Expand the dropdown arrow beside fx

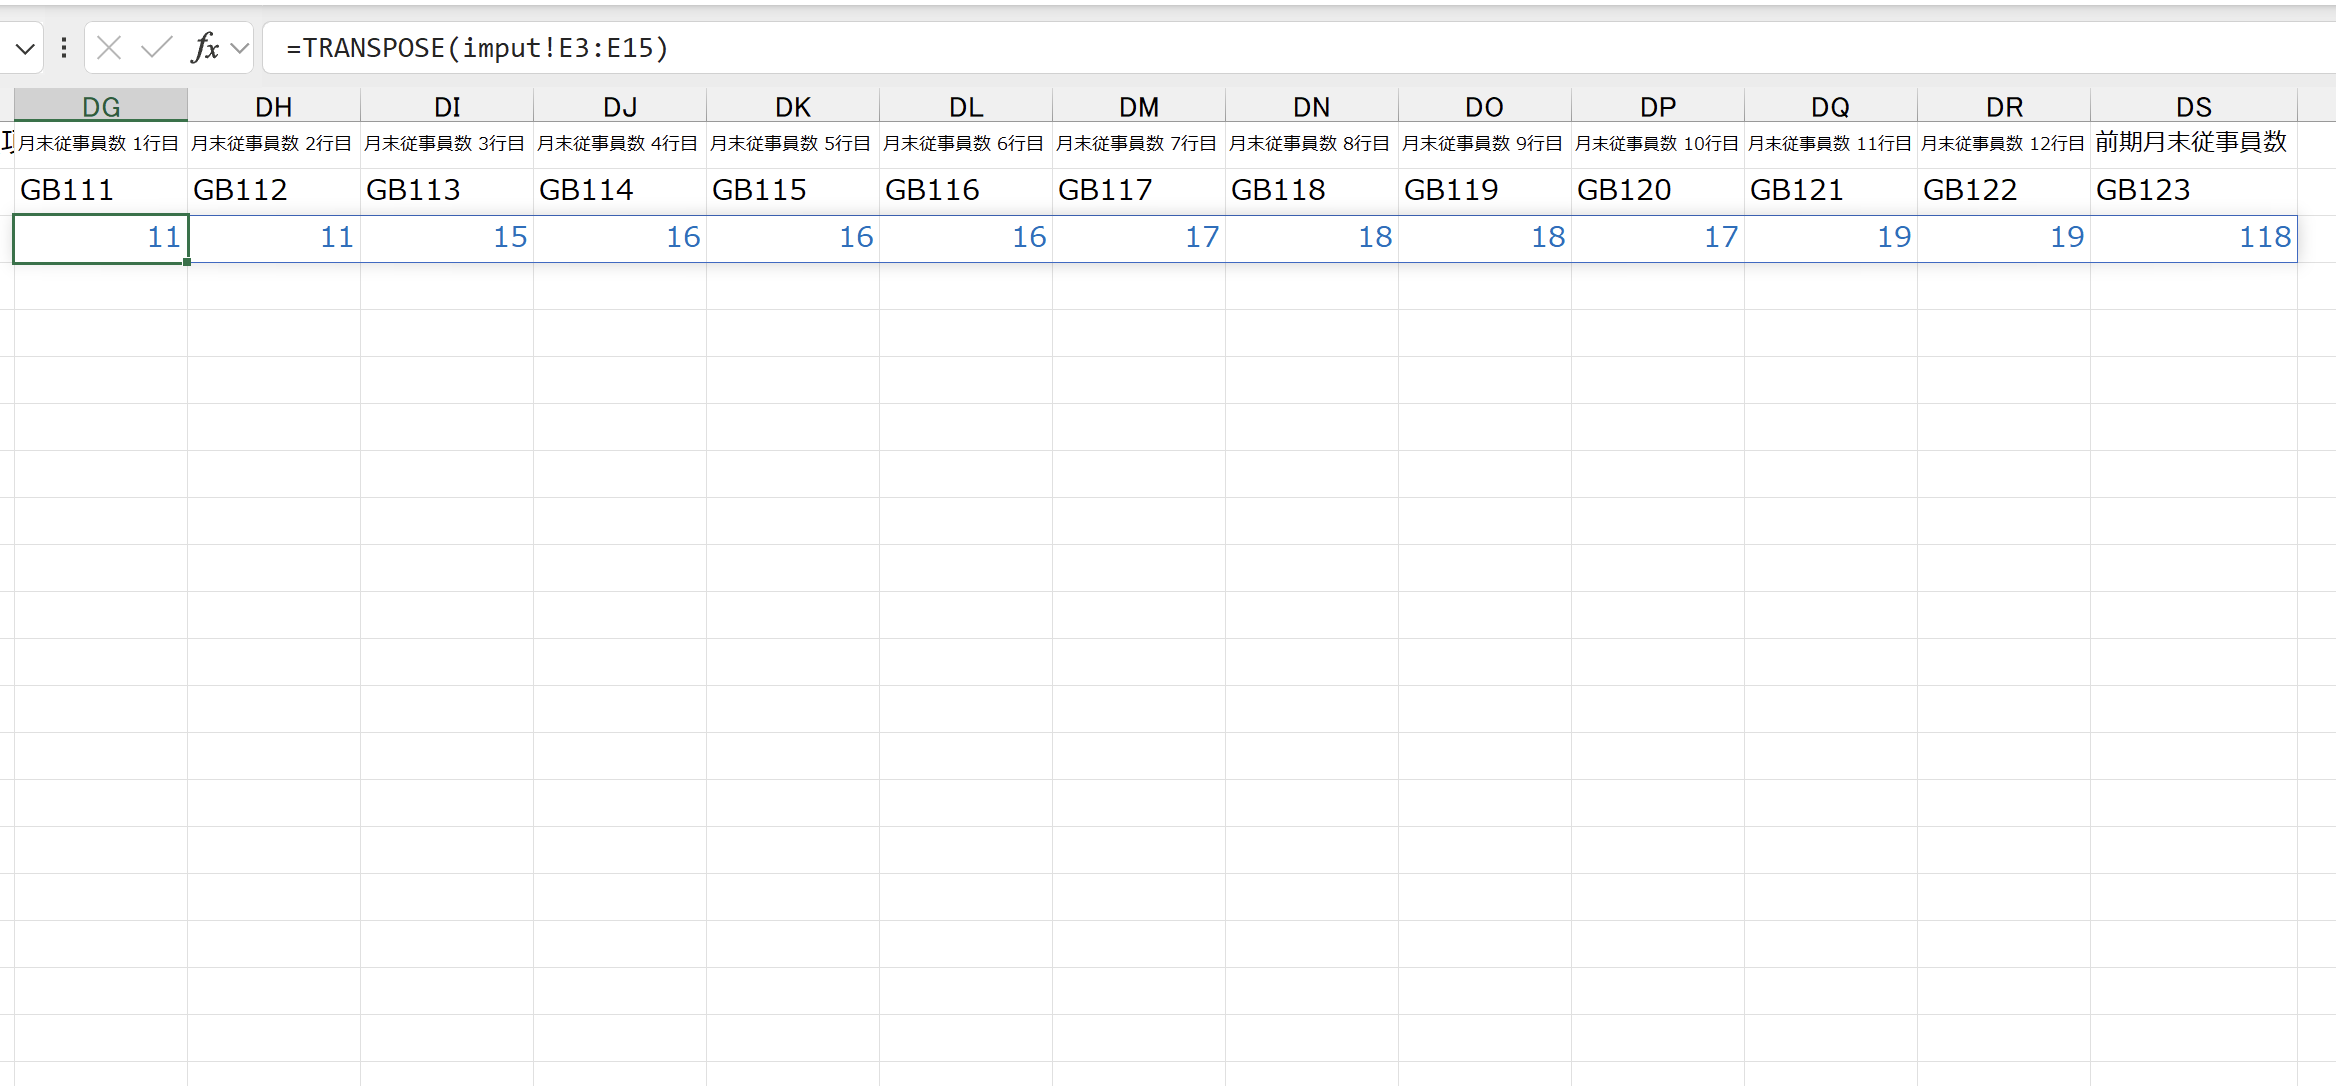[x=240, y=47]
